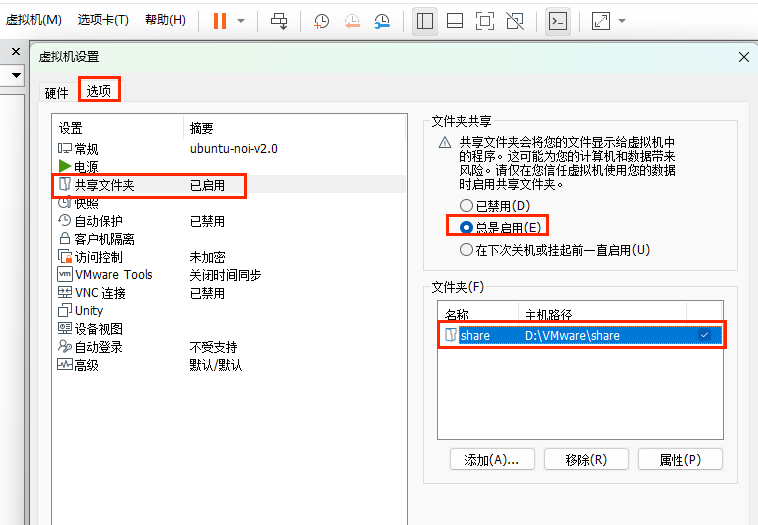Image resolution: width=758 pixels, height=525 pixels.
Task: Select the 总是启用(E) radio button
Action: (x=466, y=227)
